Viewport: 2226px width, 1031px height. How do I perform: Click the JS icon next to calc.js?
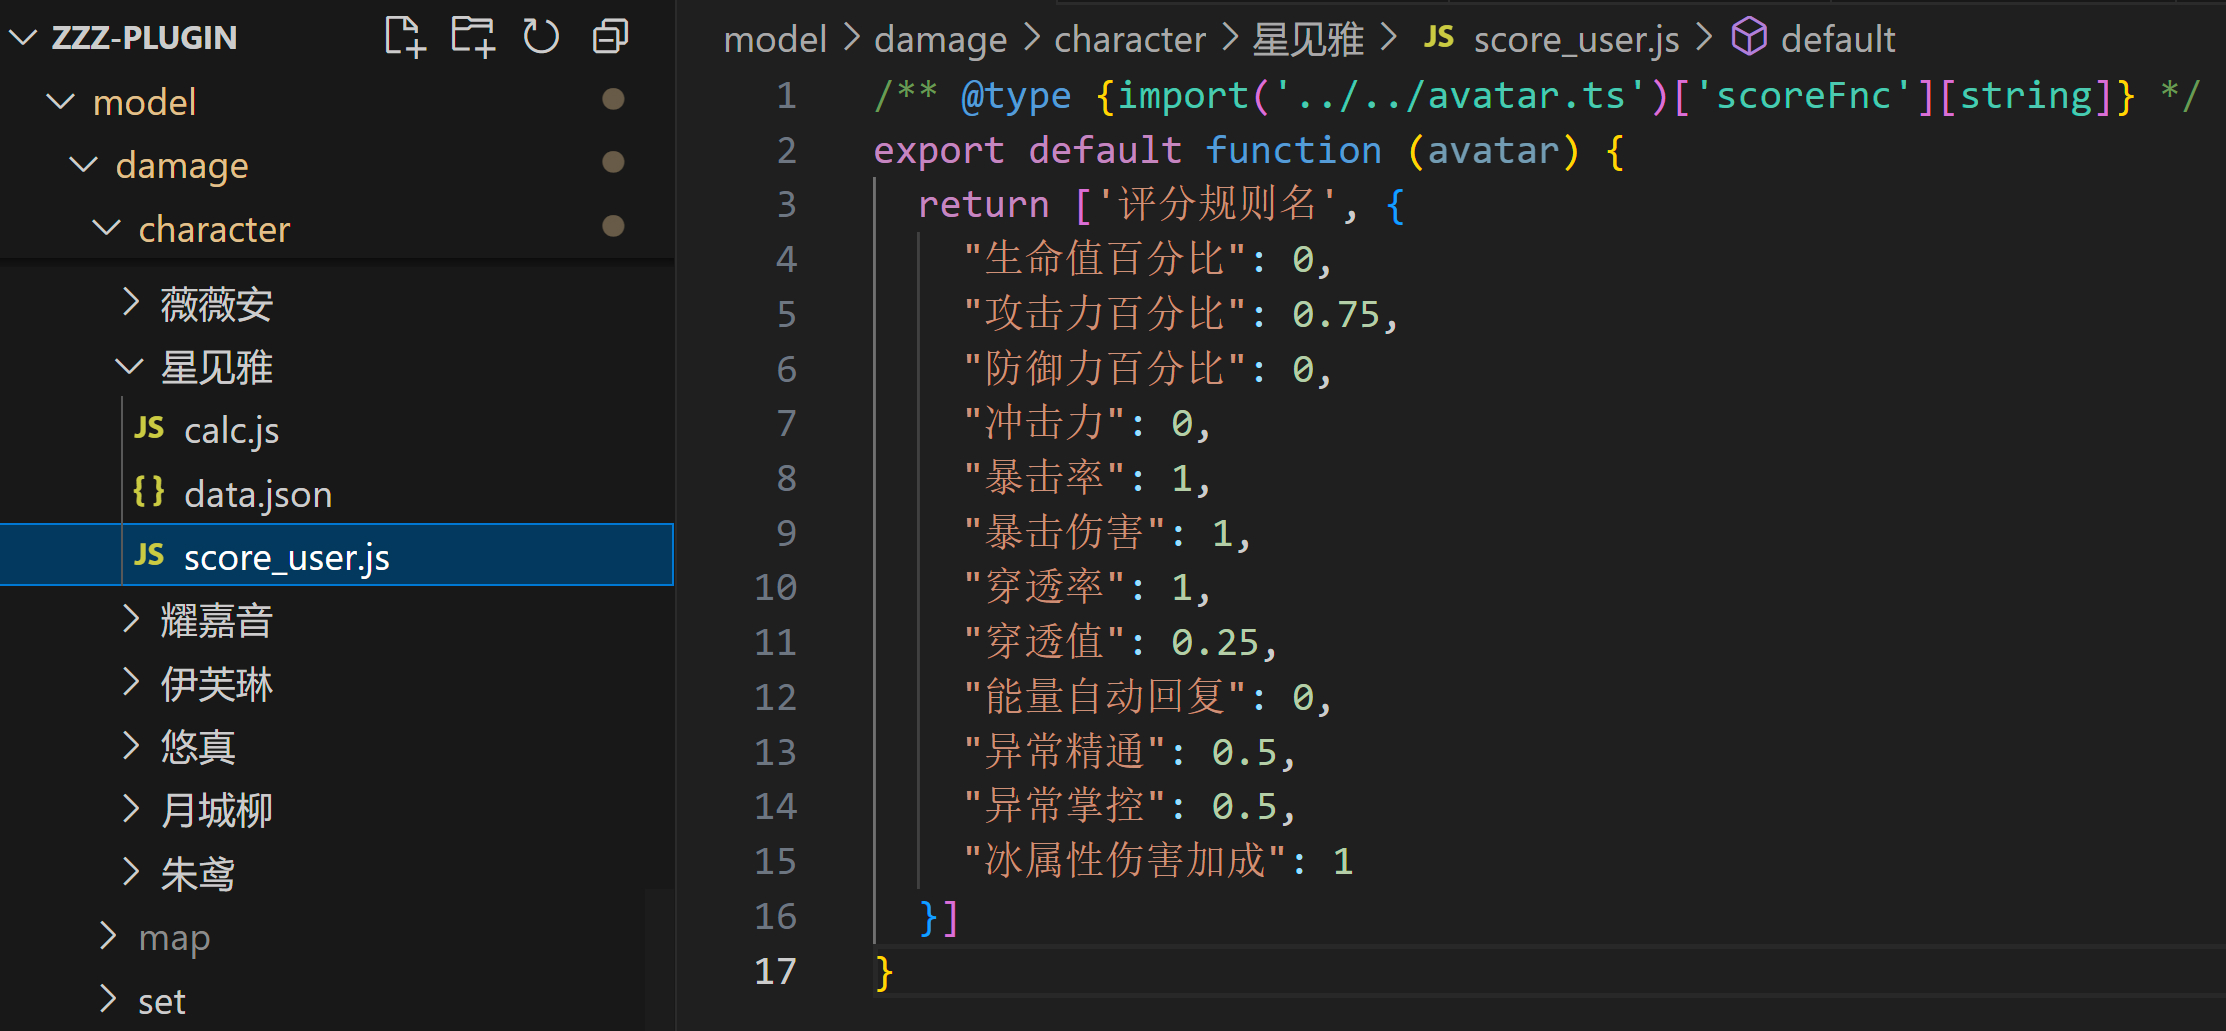149,429
